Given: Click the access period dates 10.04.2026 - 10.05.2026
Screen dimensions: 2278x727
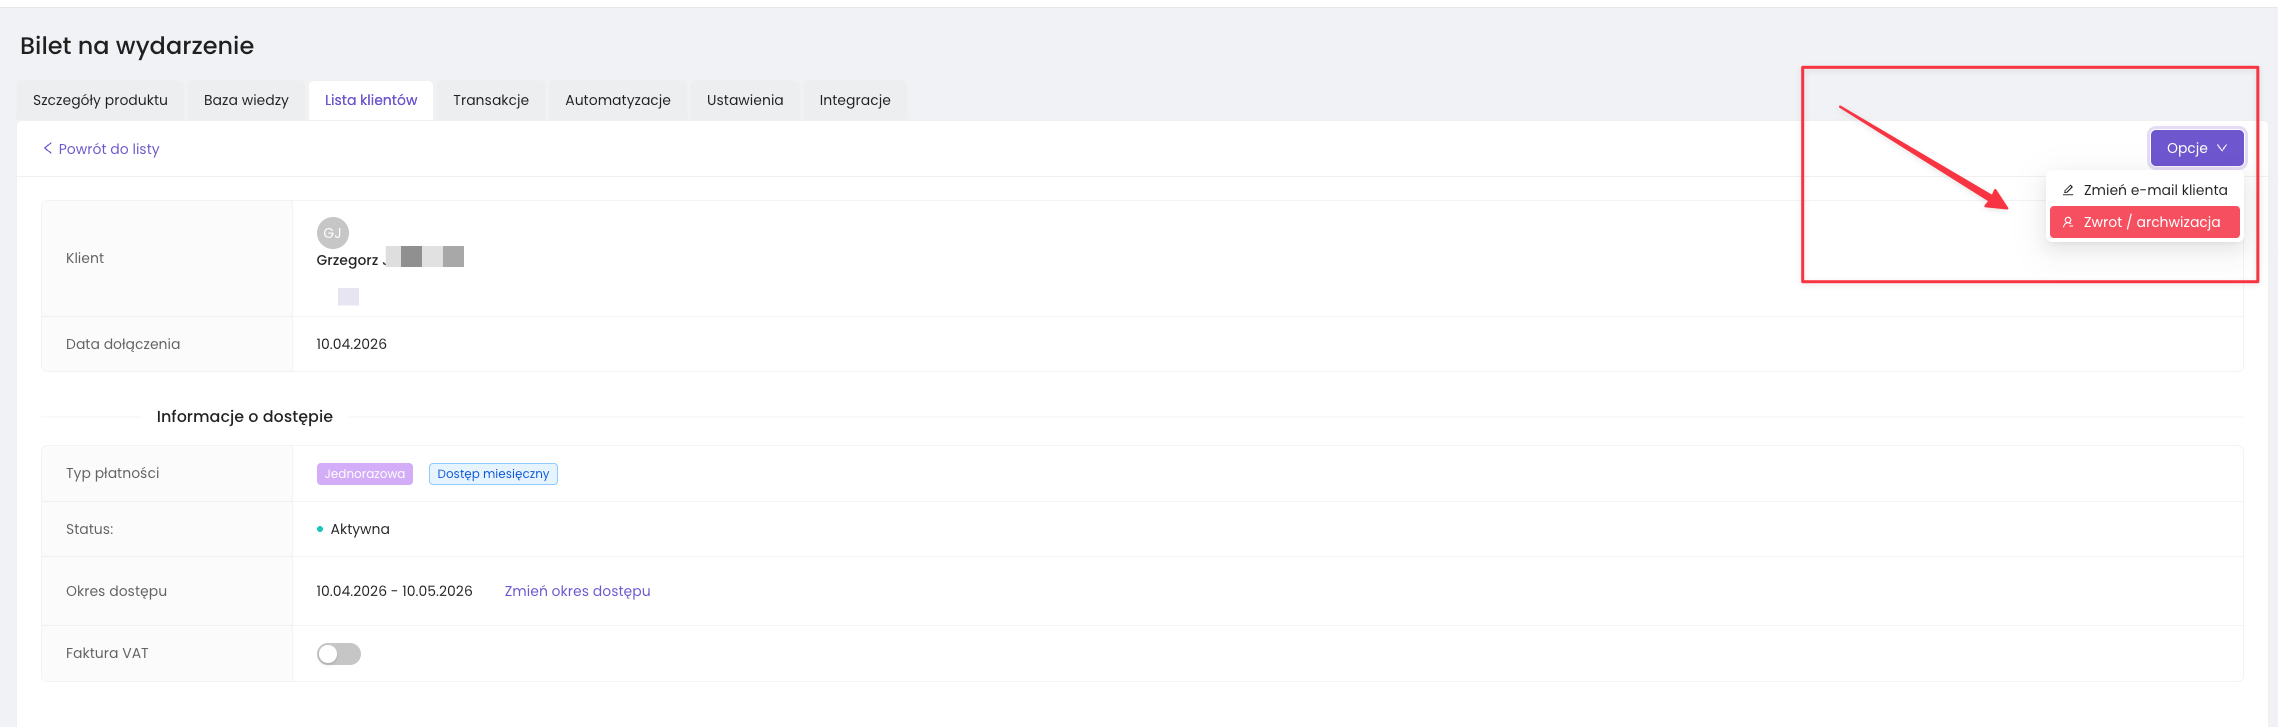Looking at the screenshot, I should click(394, 591).
